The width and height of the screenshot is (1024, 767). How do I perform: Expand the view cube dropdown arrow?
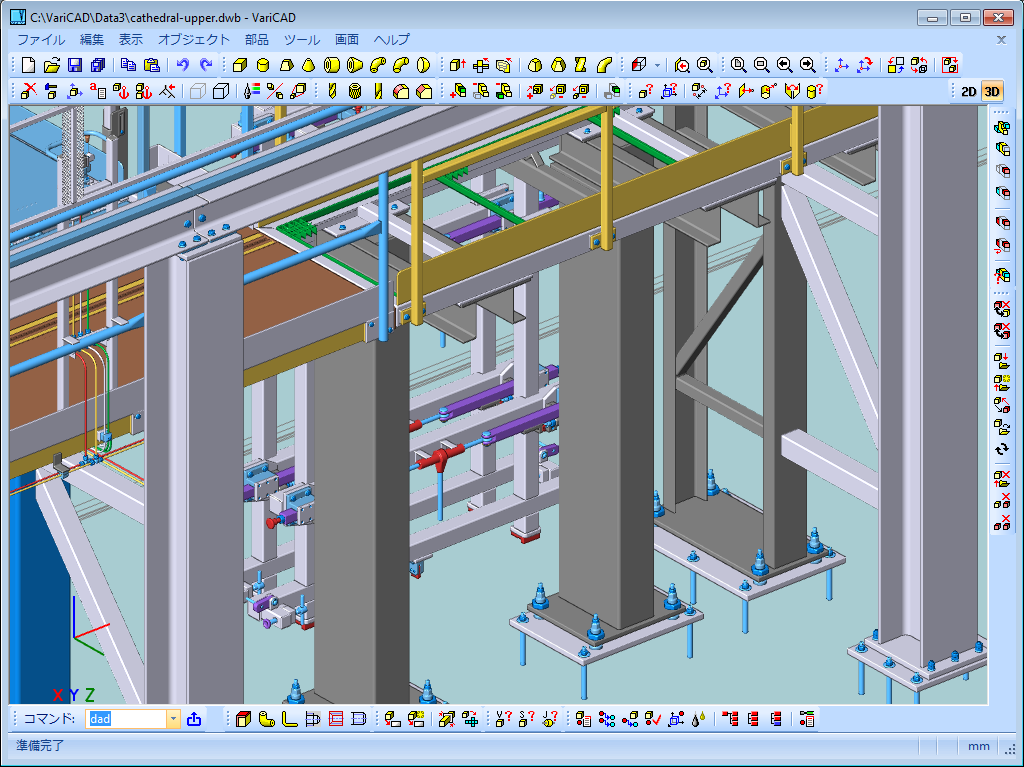[x=657, y=65]
